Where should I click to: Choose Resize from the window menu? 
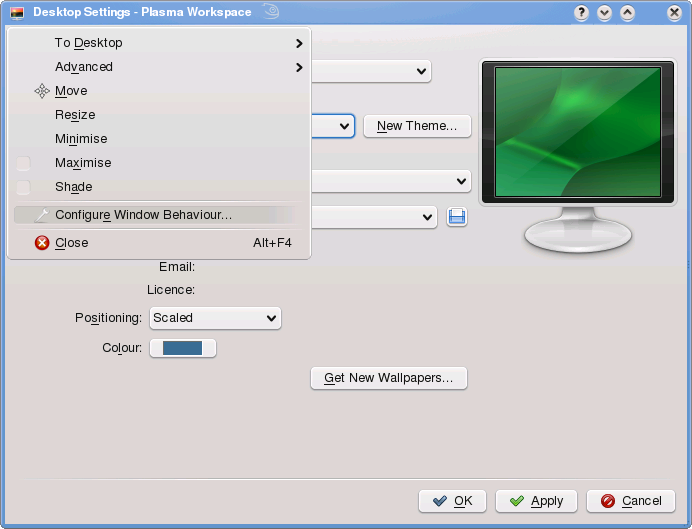[159, 115]
